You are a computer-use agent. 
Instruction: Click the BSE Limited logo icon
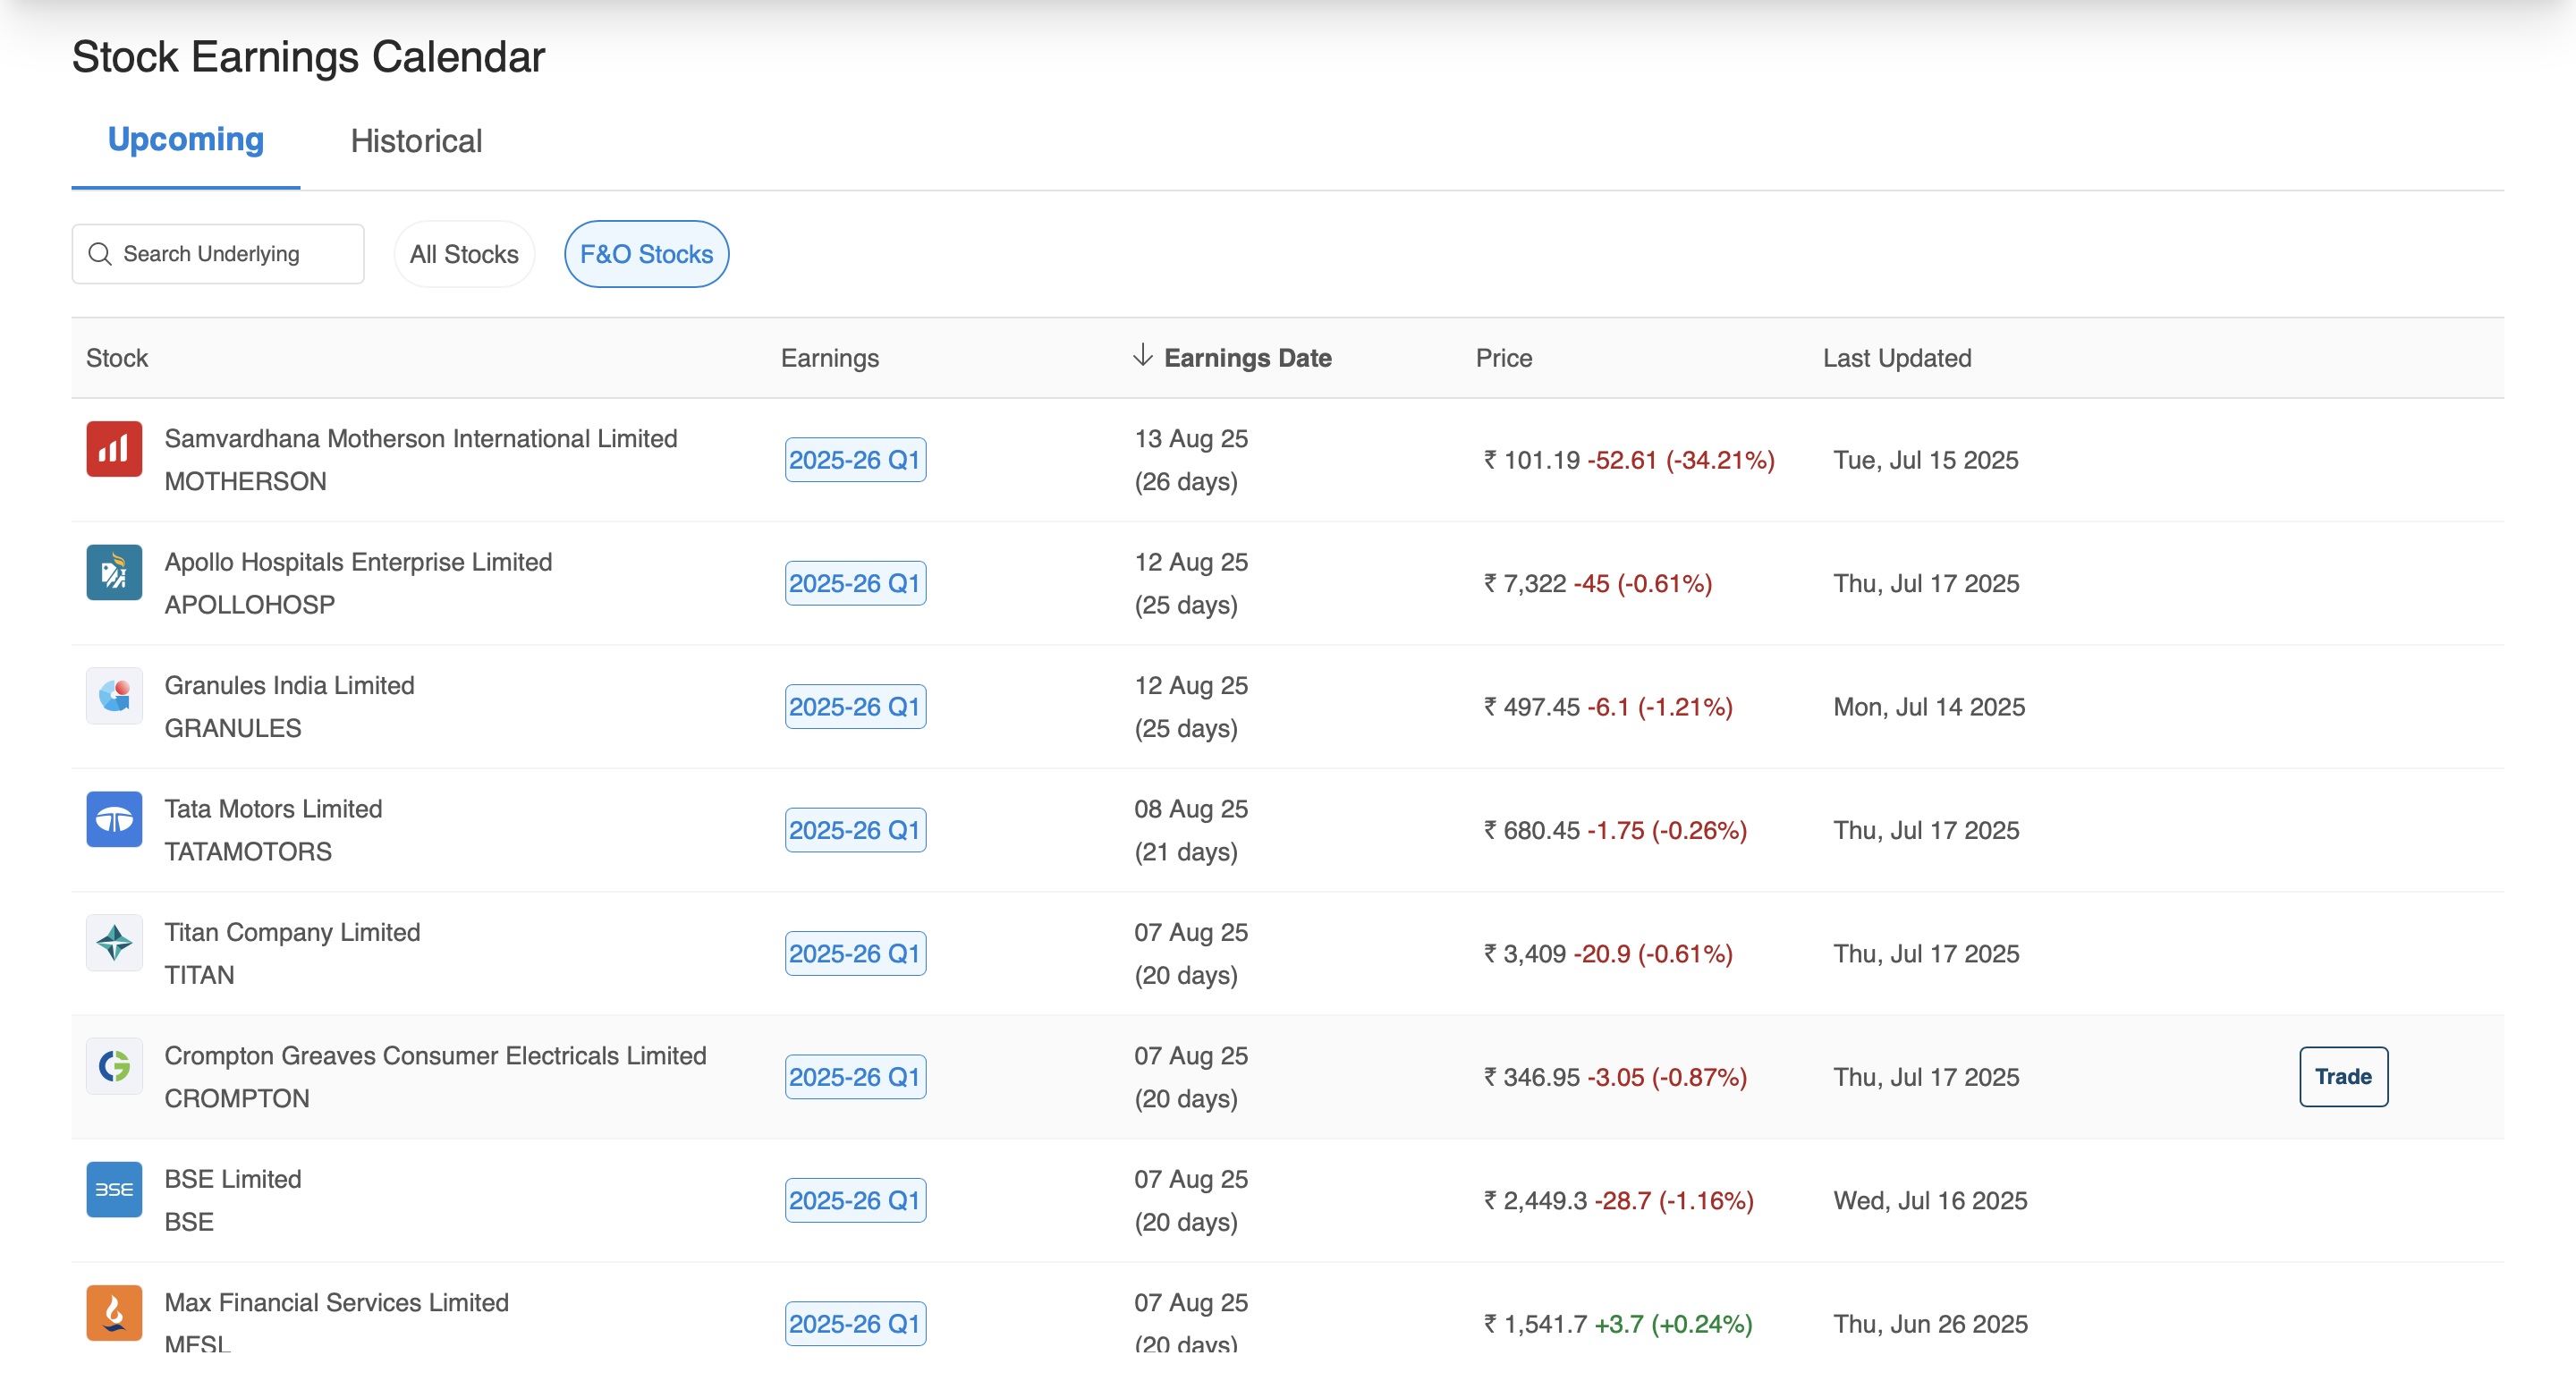pos(114,1190)
